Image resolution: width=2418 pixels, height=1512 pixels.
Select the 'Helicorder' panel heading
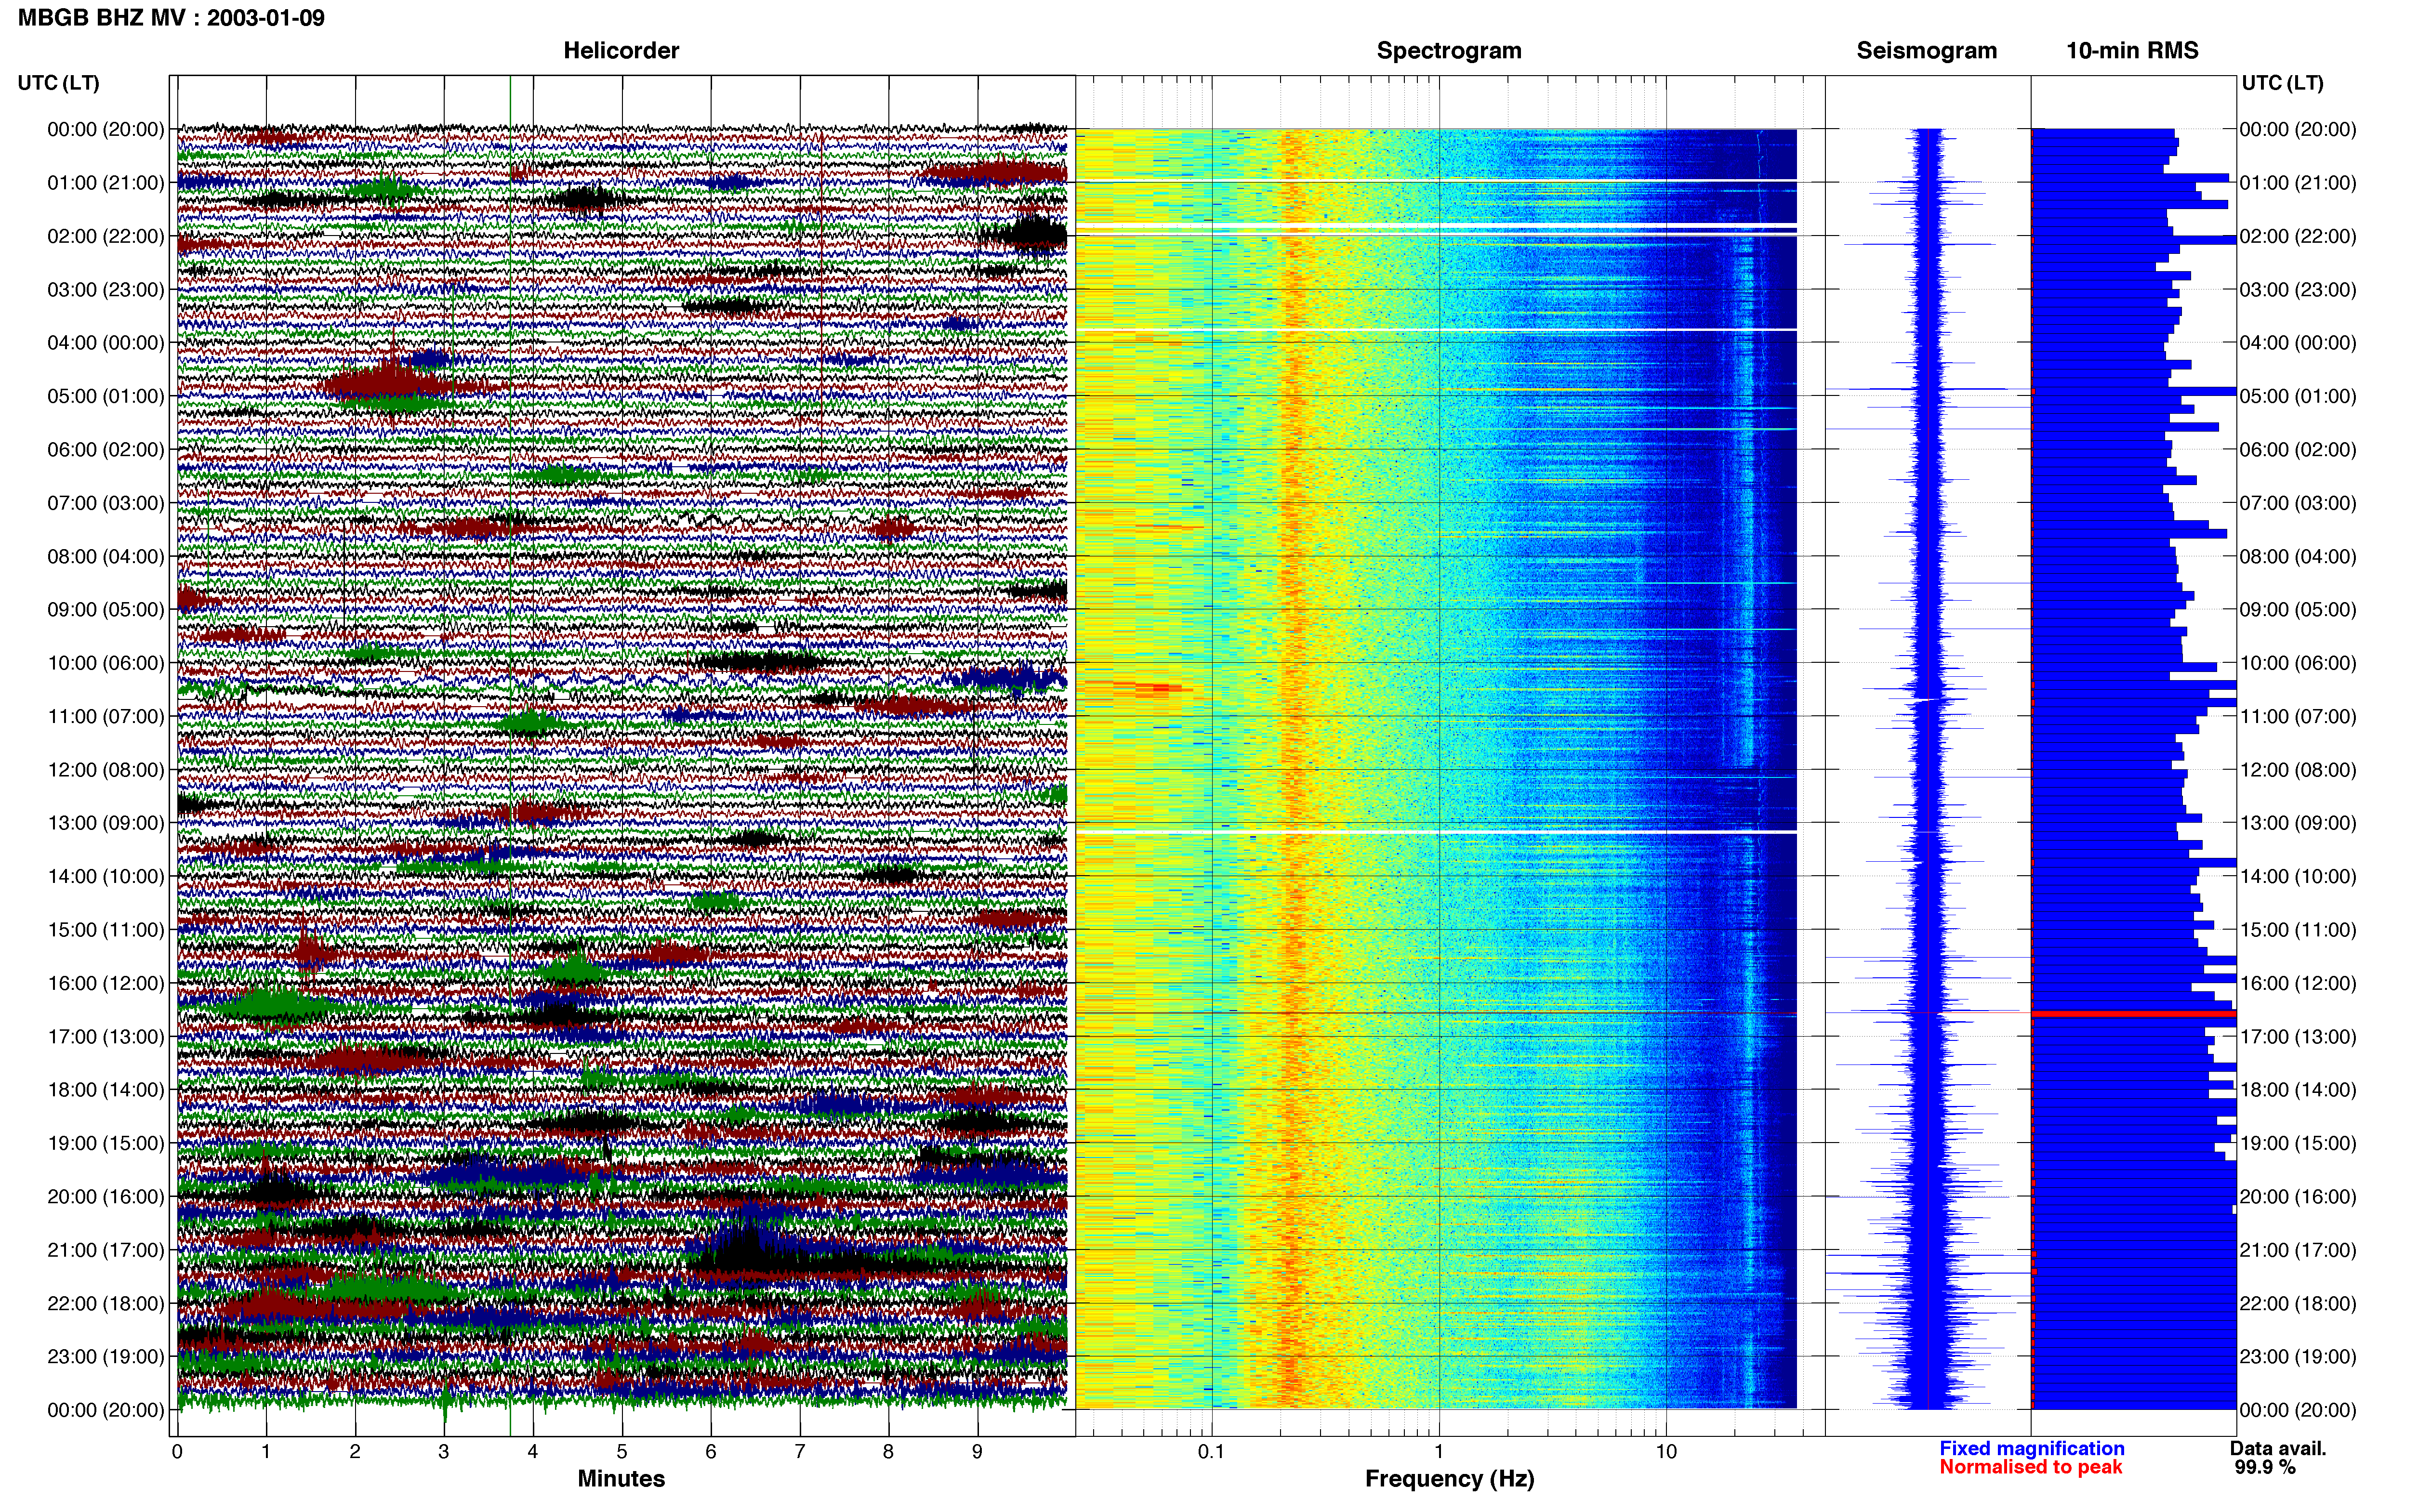[x=621, y=51]
